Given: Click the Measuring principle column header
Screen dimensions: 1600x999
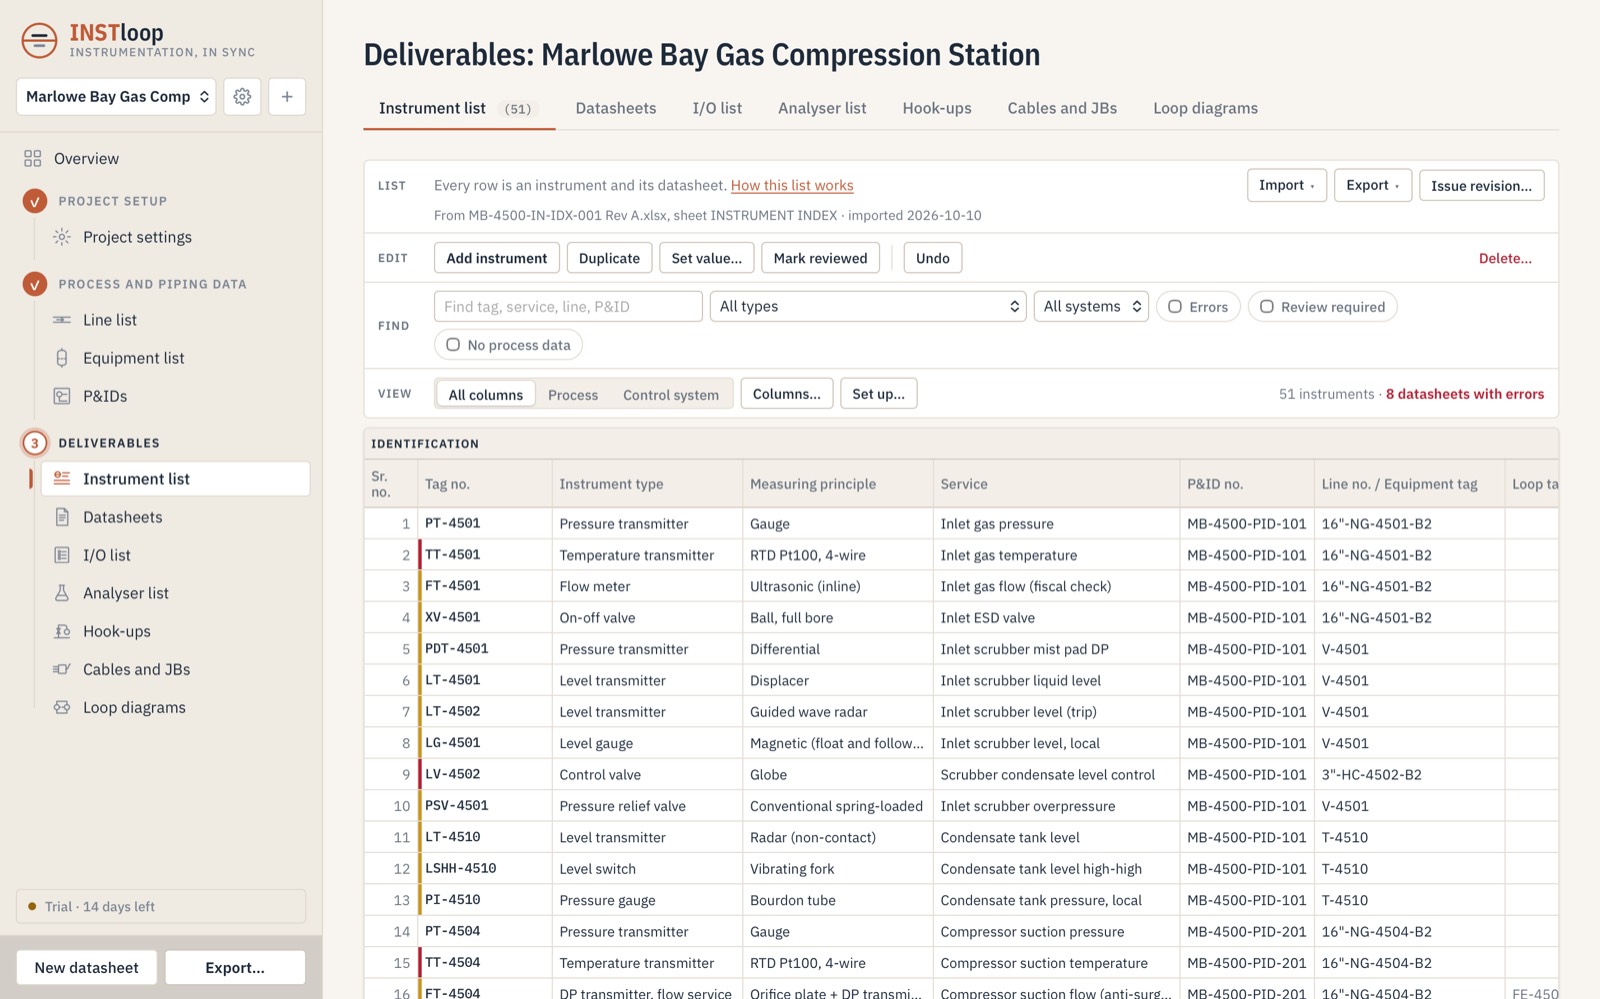Looking at the screenshot, I should [x=837, y=484].
